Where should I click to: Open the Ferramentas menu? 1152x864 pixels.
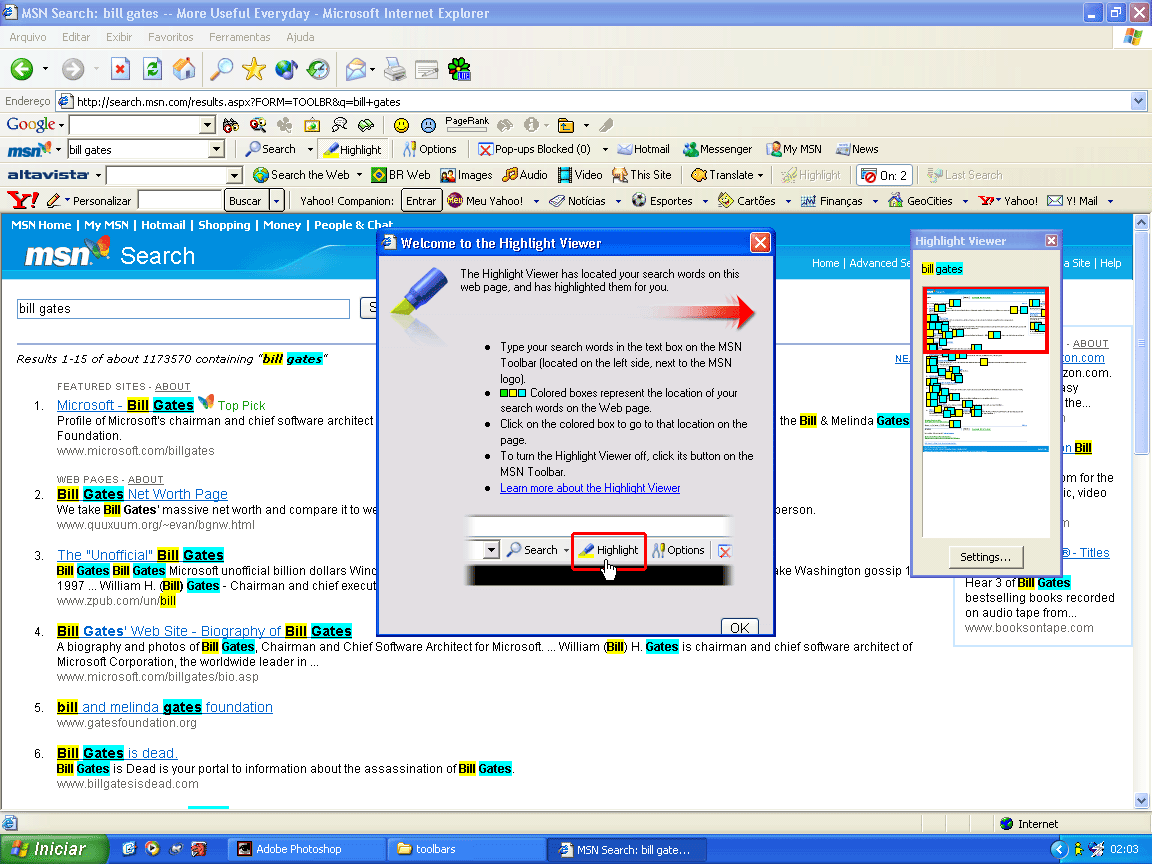point(240,37)
